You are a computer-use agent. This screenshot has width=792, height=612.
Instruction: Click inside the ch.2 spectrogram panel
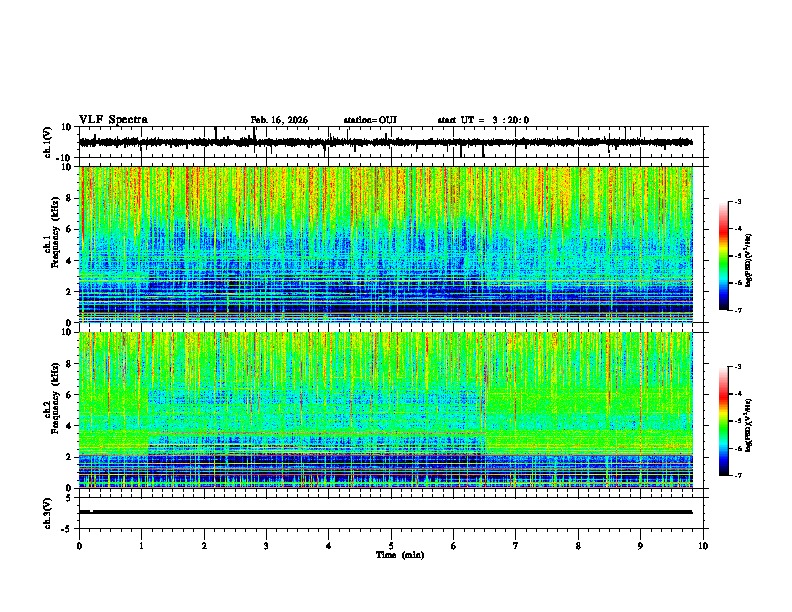pos(386,410)
